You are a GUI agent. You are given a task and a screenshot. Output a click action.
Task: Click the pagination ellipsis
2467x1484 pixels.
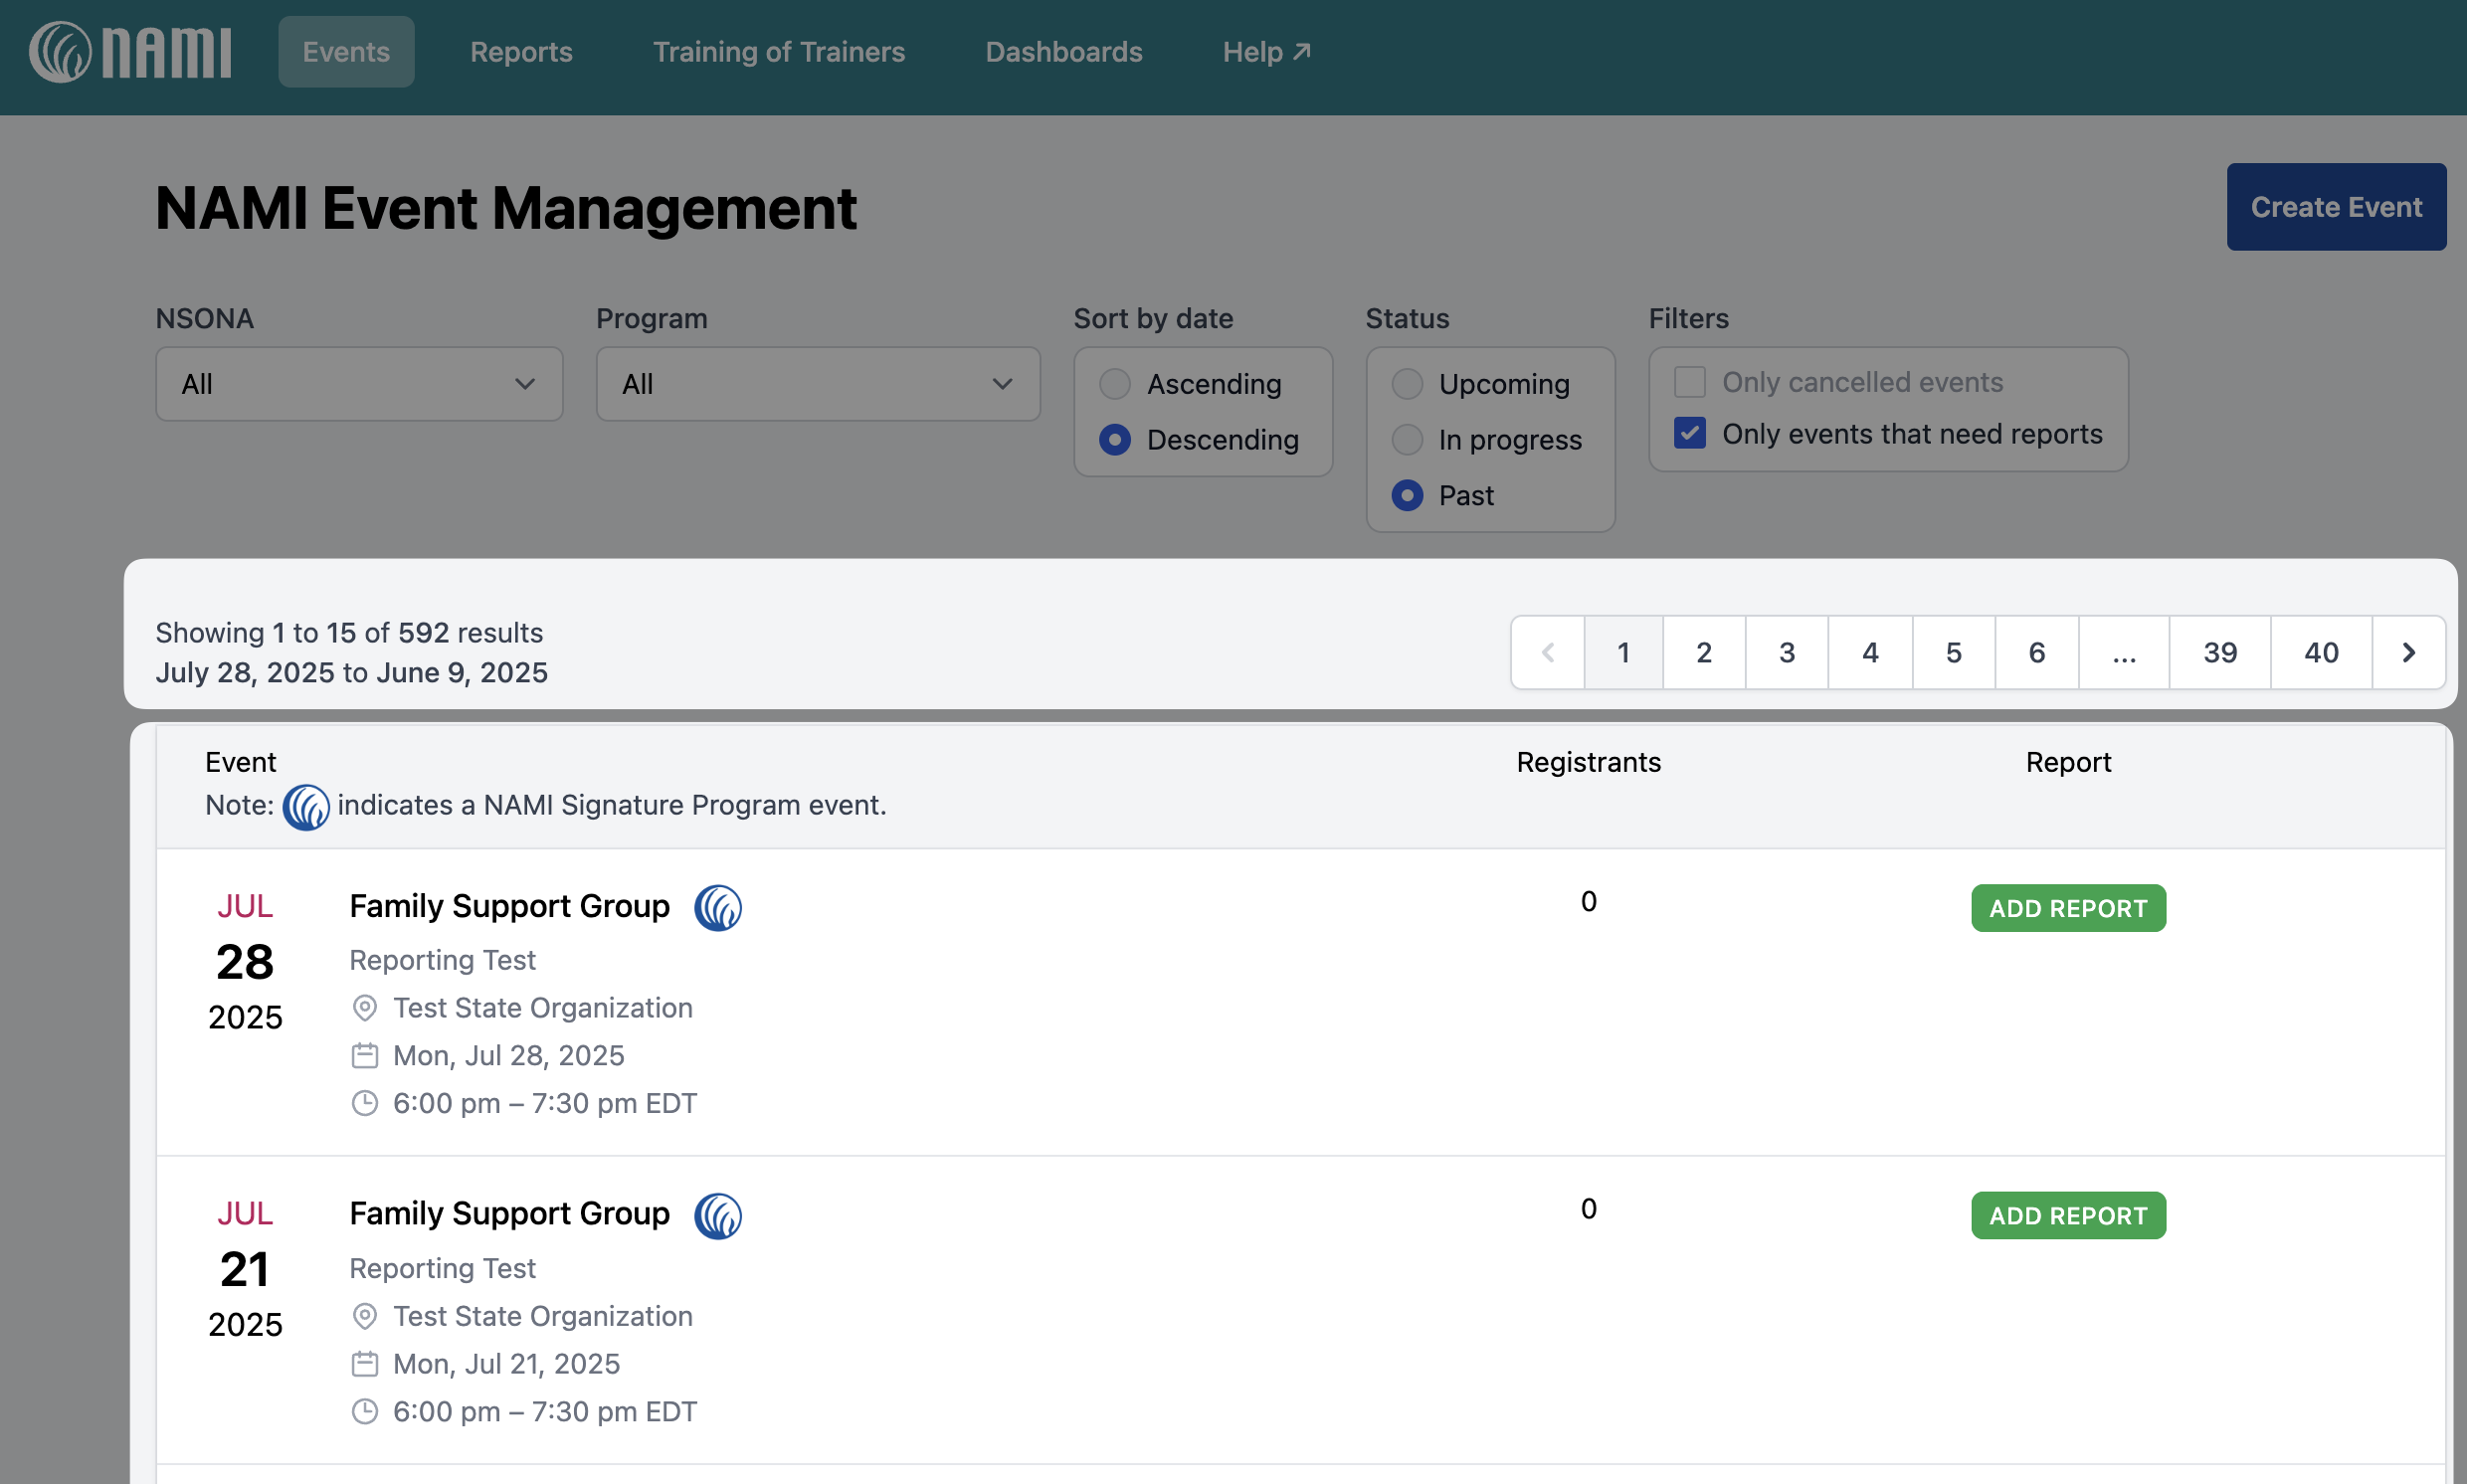(2124, 653)
